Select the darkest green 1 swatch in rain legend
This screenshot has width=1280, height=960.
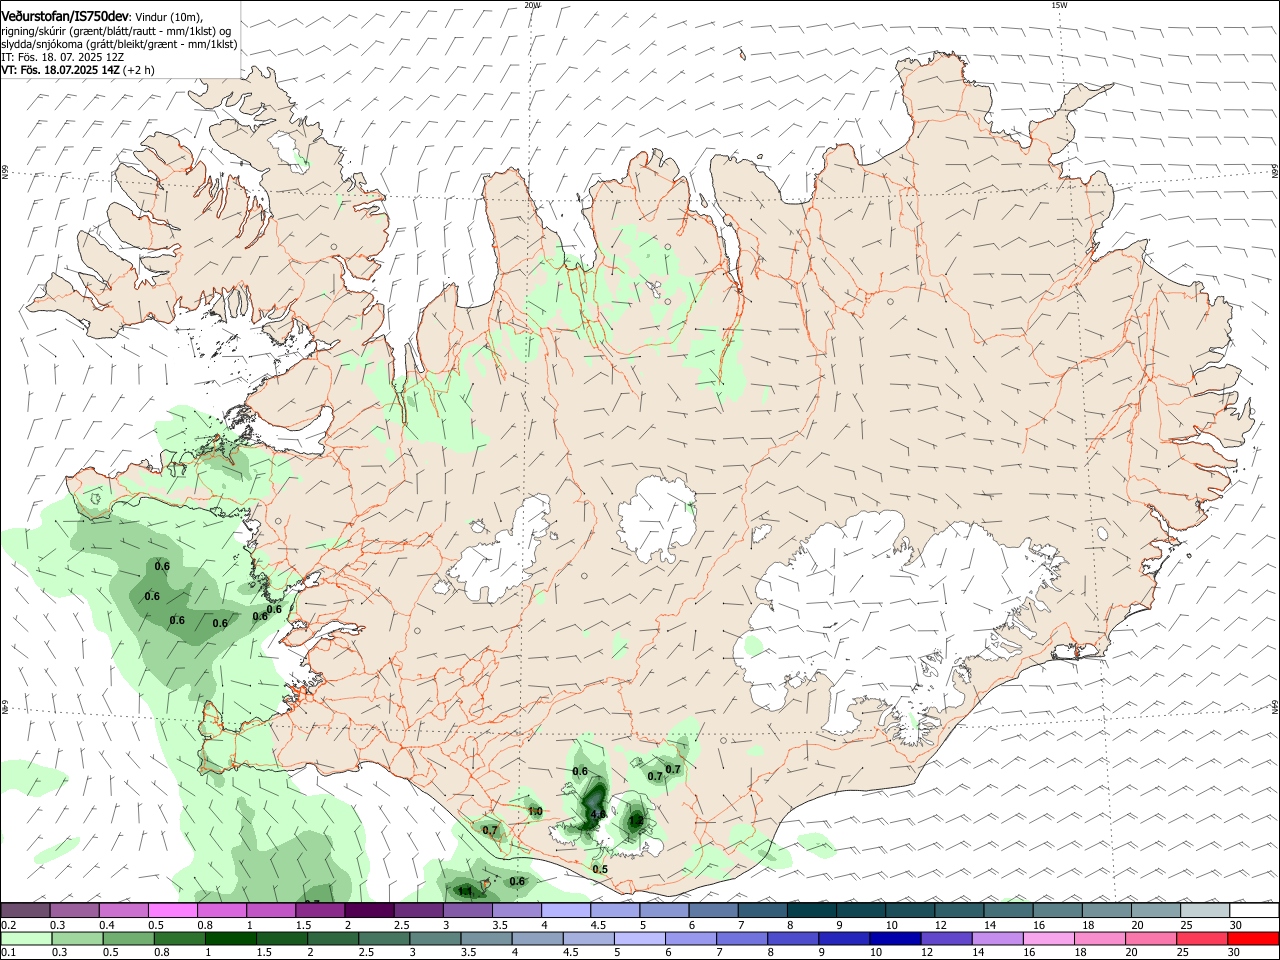(x=231, y=938)
